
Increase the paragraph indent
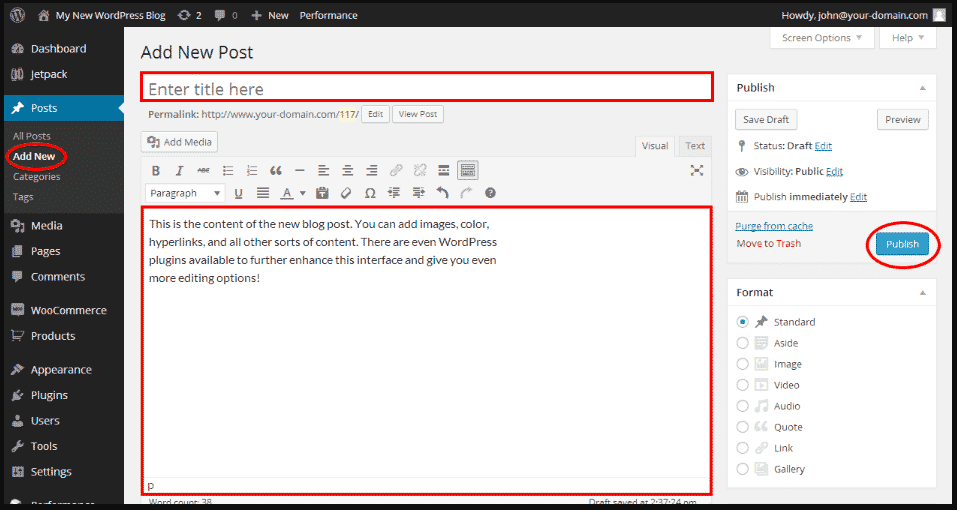tap(418, 193)
